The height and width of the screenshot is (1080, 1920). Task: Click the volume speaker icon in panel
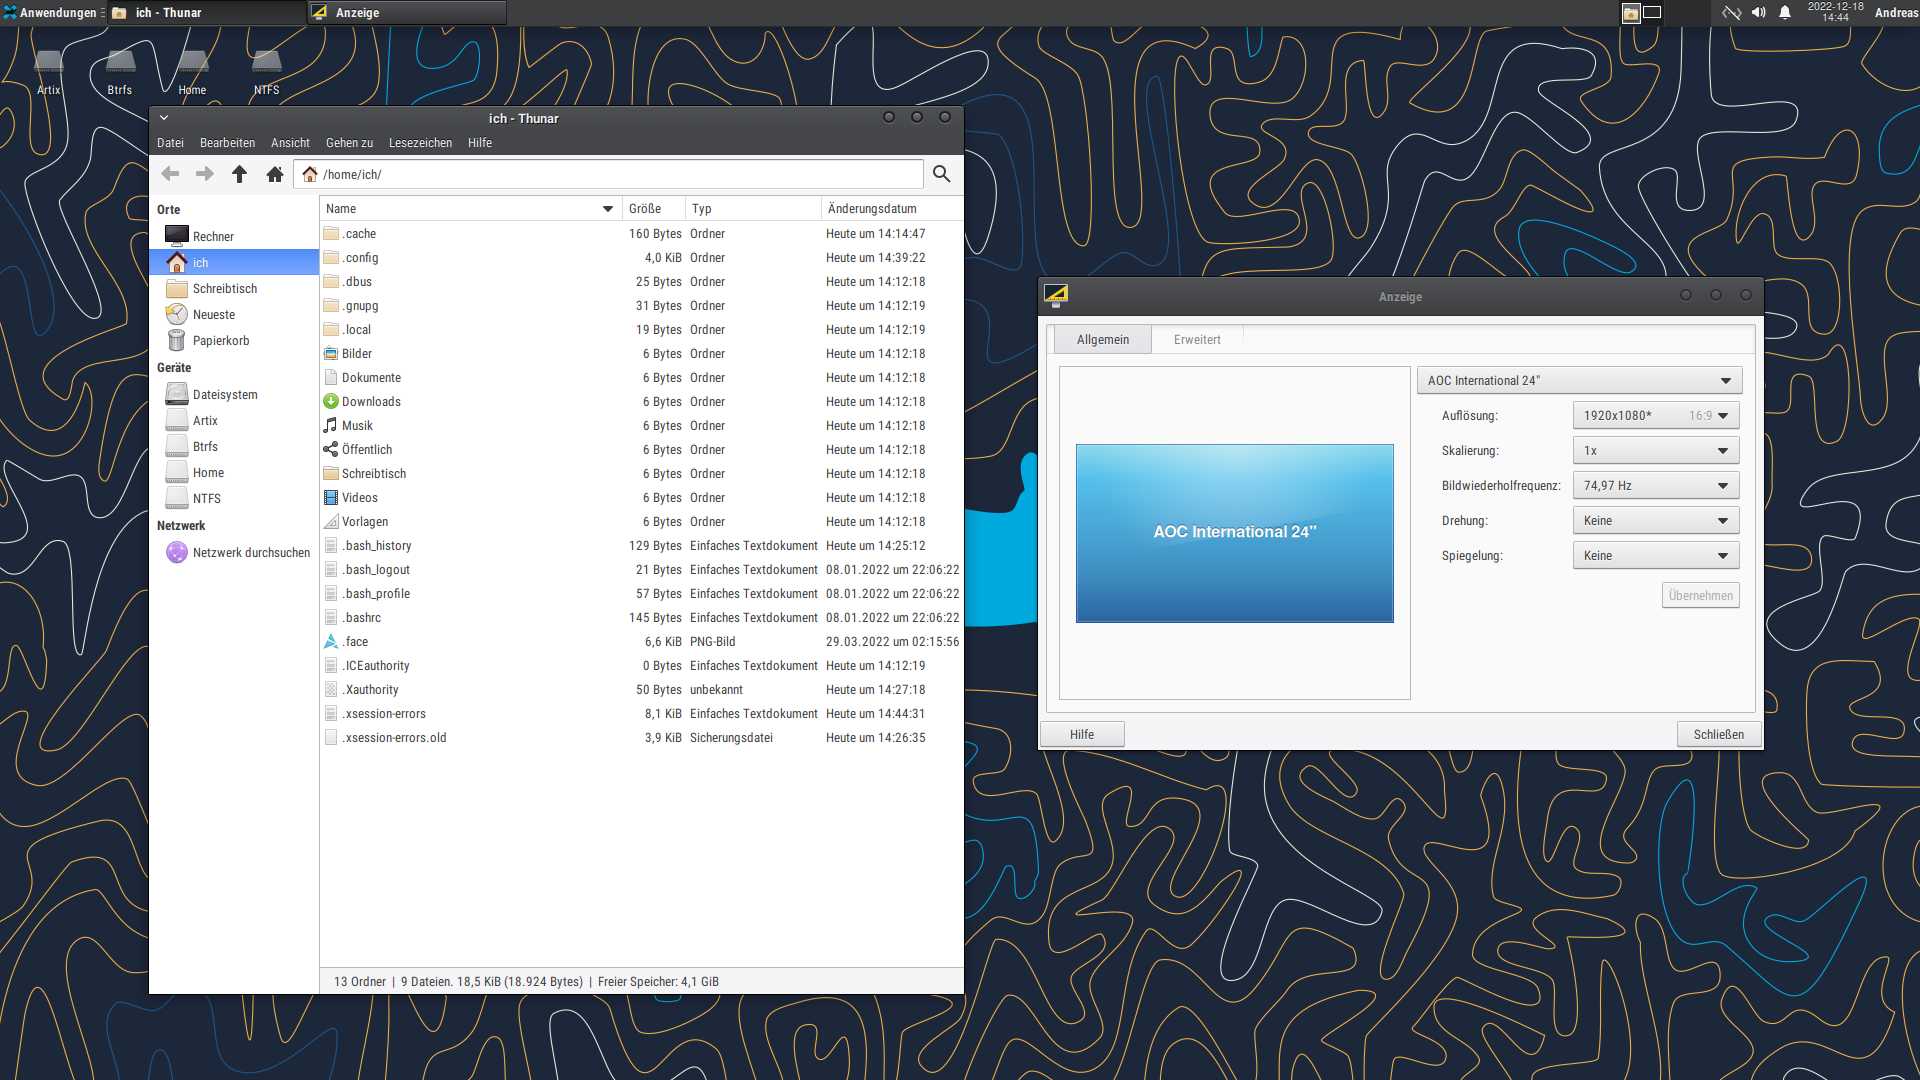click(1758, 13)
